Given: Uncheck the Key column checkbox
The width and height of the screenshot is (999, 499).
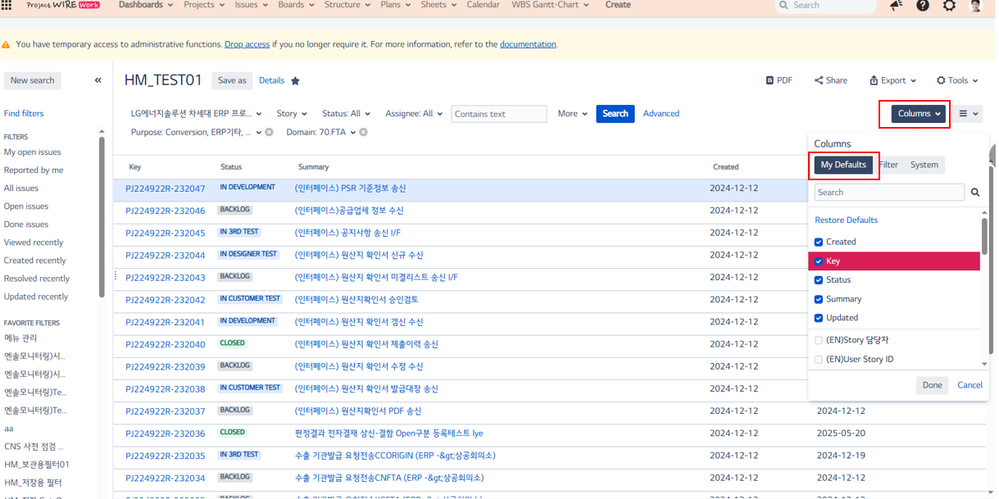Looking at the screenshot, I should [819, 261].
